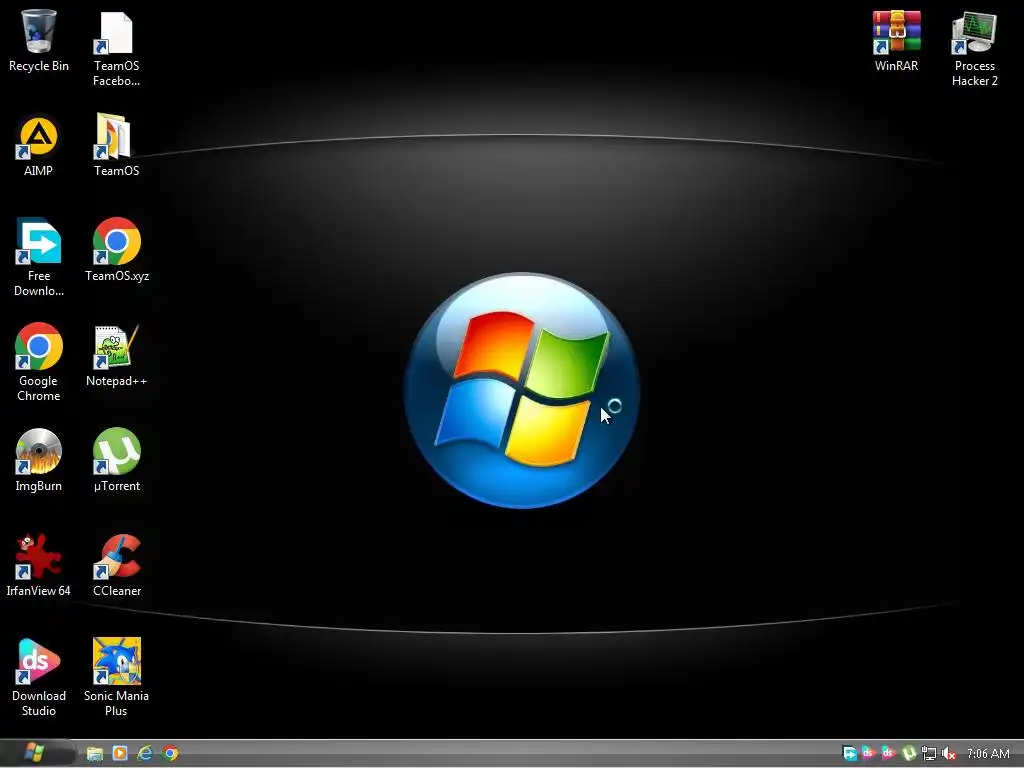This screenshot has height=768, width=1024.
Task: Launch Chrome from the taskbar
Action: [x=170, y=754]
